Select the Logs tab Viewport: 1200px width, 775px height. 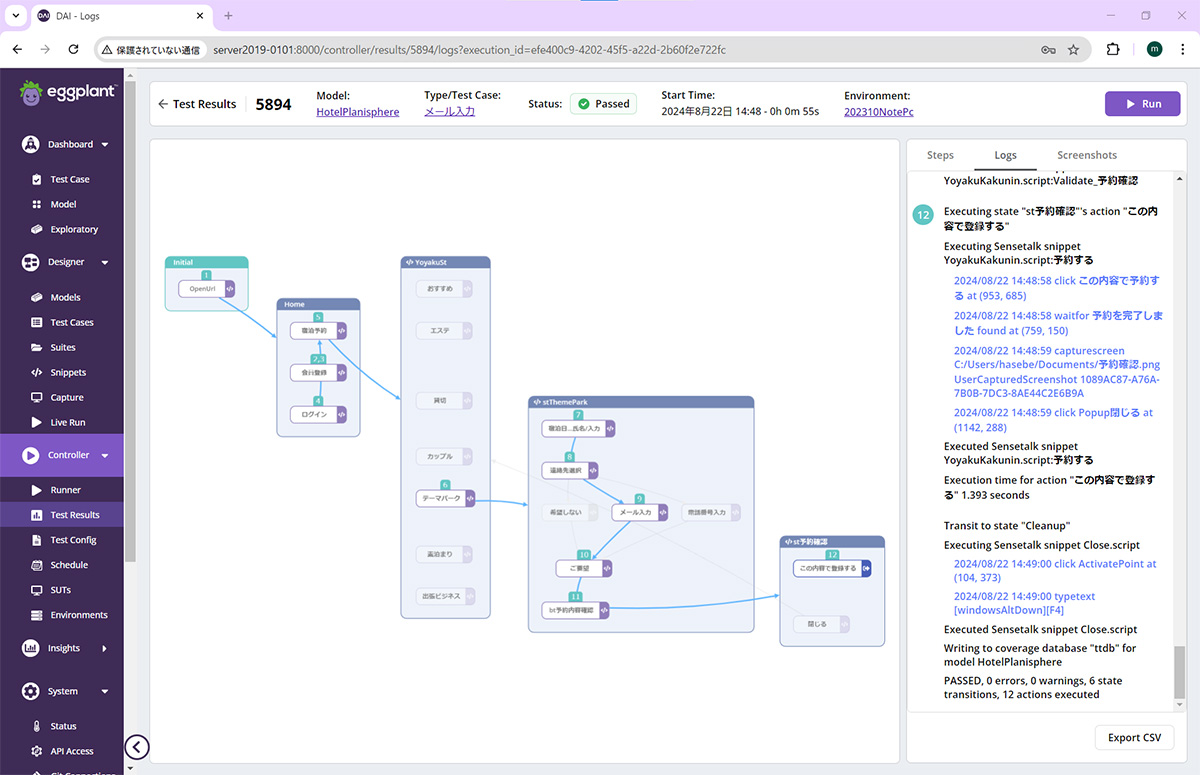point(1005,155)
